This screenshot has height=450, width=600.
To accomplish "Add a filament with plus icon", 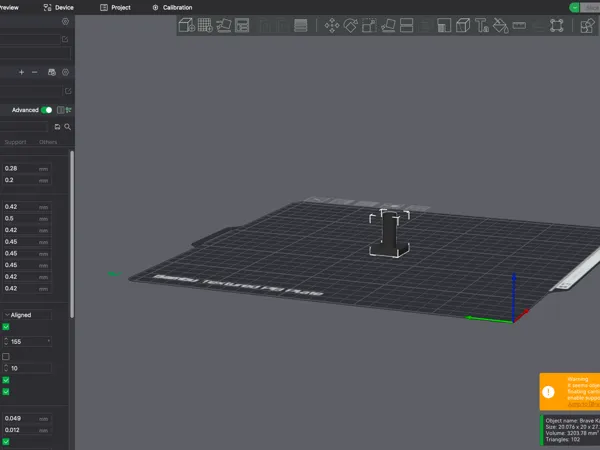I will (x=21, y=72).
